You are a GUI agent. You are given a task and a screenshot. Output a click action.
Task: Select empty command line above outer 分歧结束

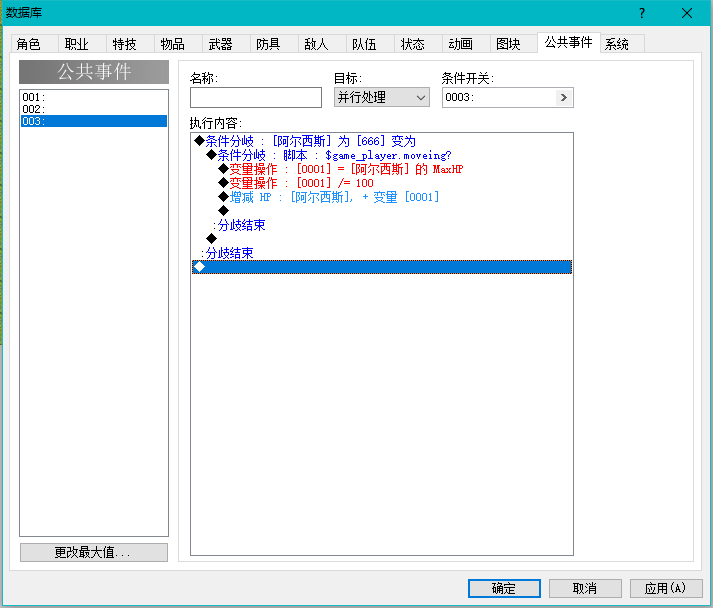pyautogui.click(x=382, y=239)
